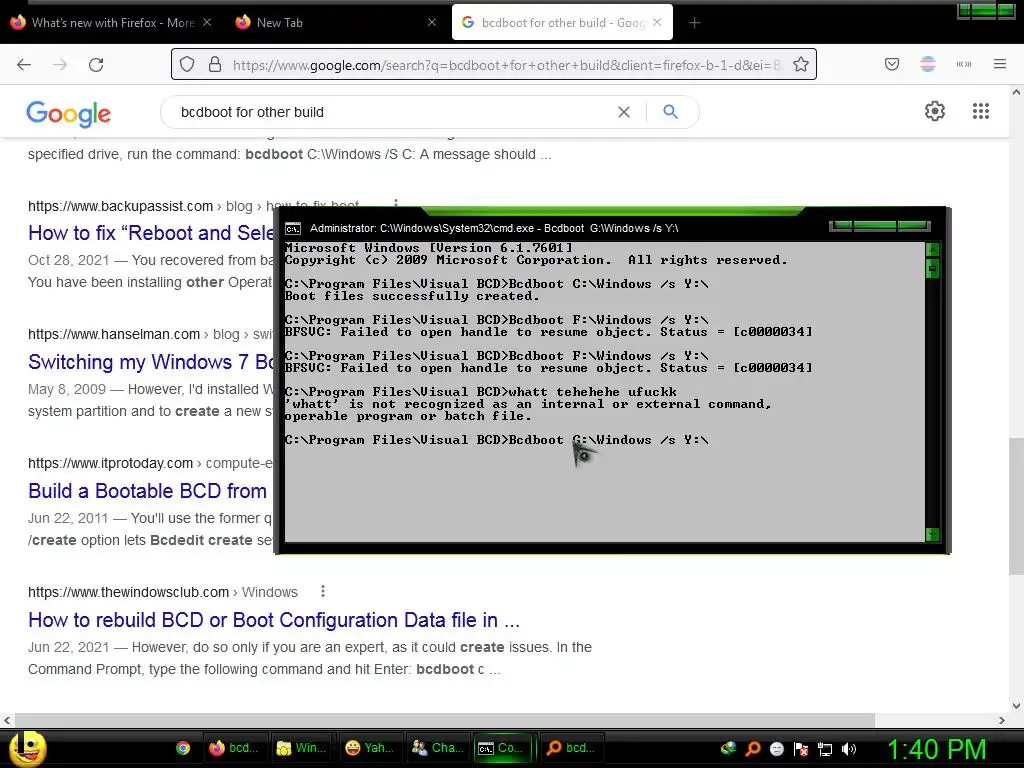
Task: Go back using the Firefox back arrow
Action: coord(24,65)
